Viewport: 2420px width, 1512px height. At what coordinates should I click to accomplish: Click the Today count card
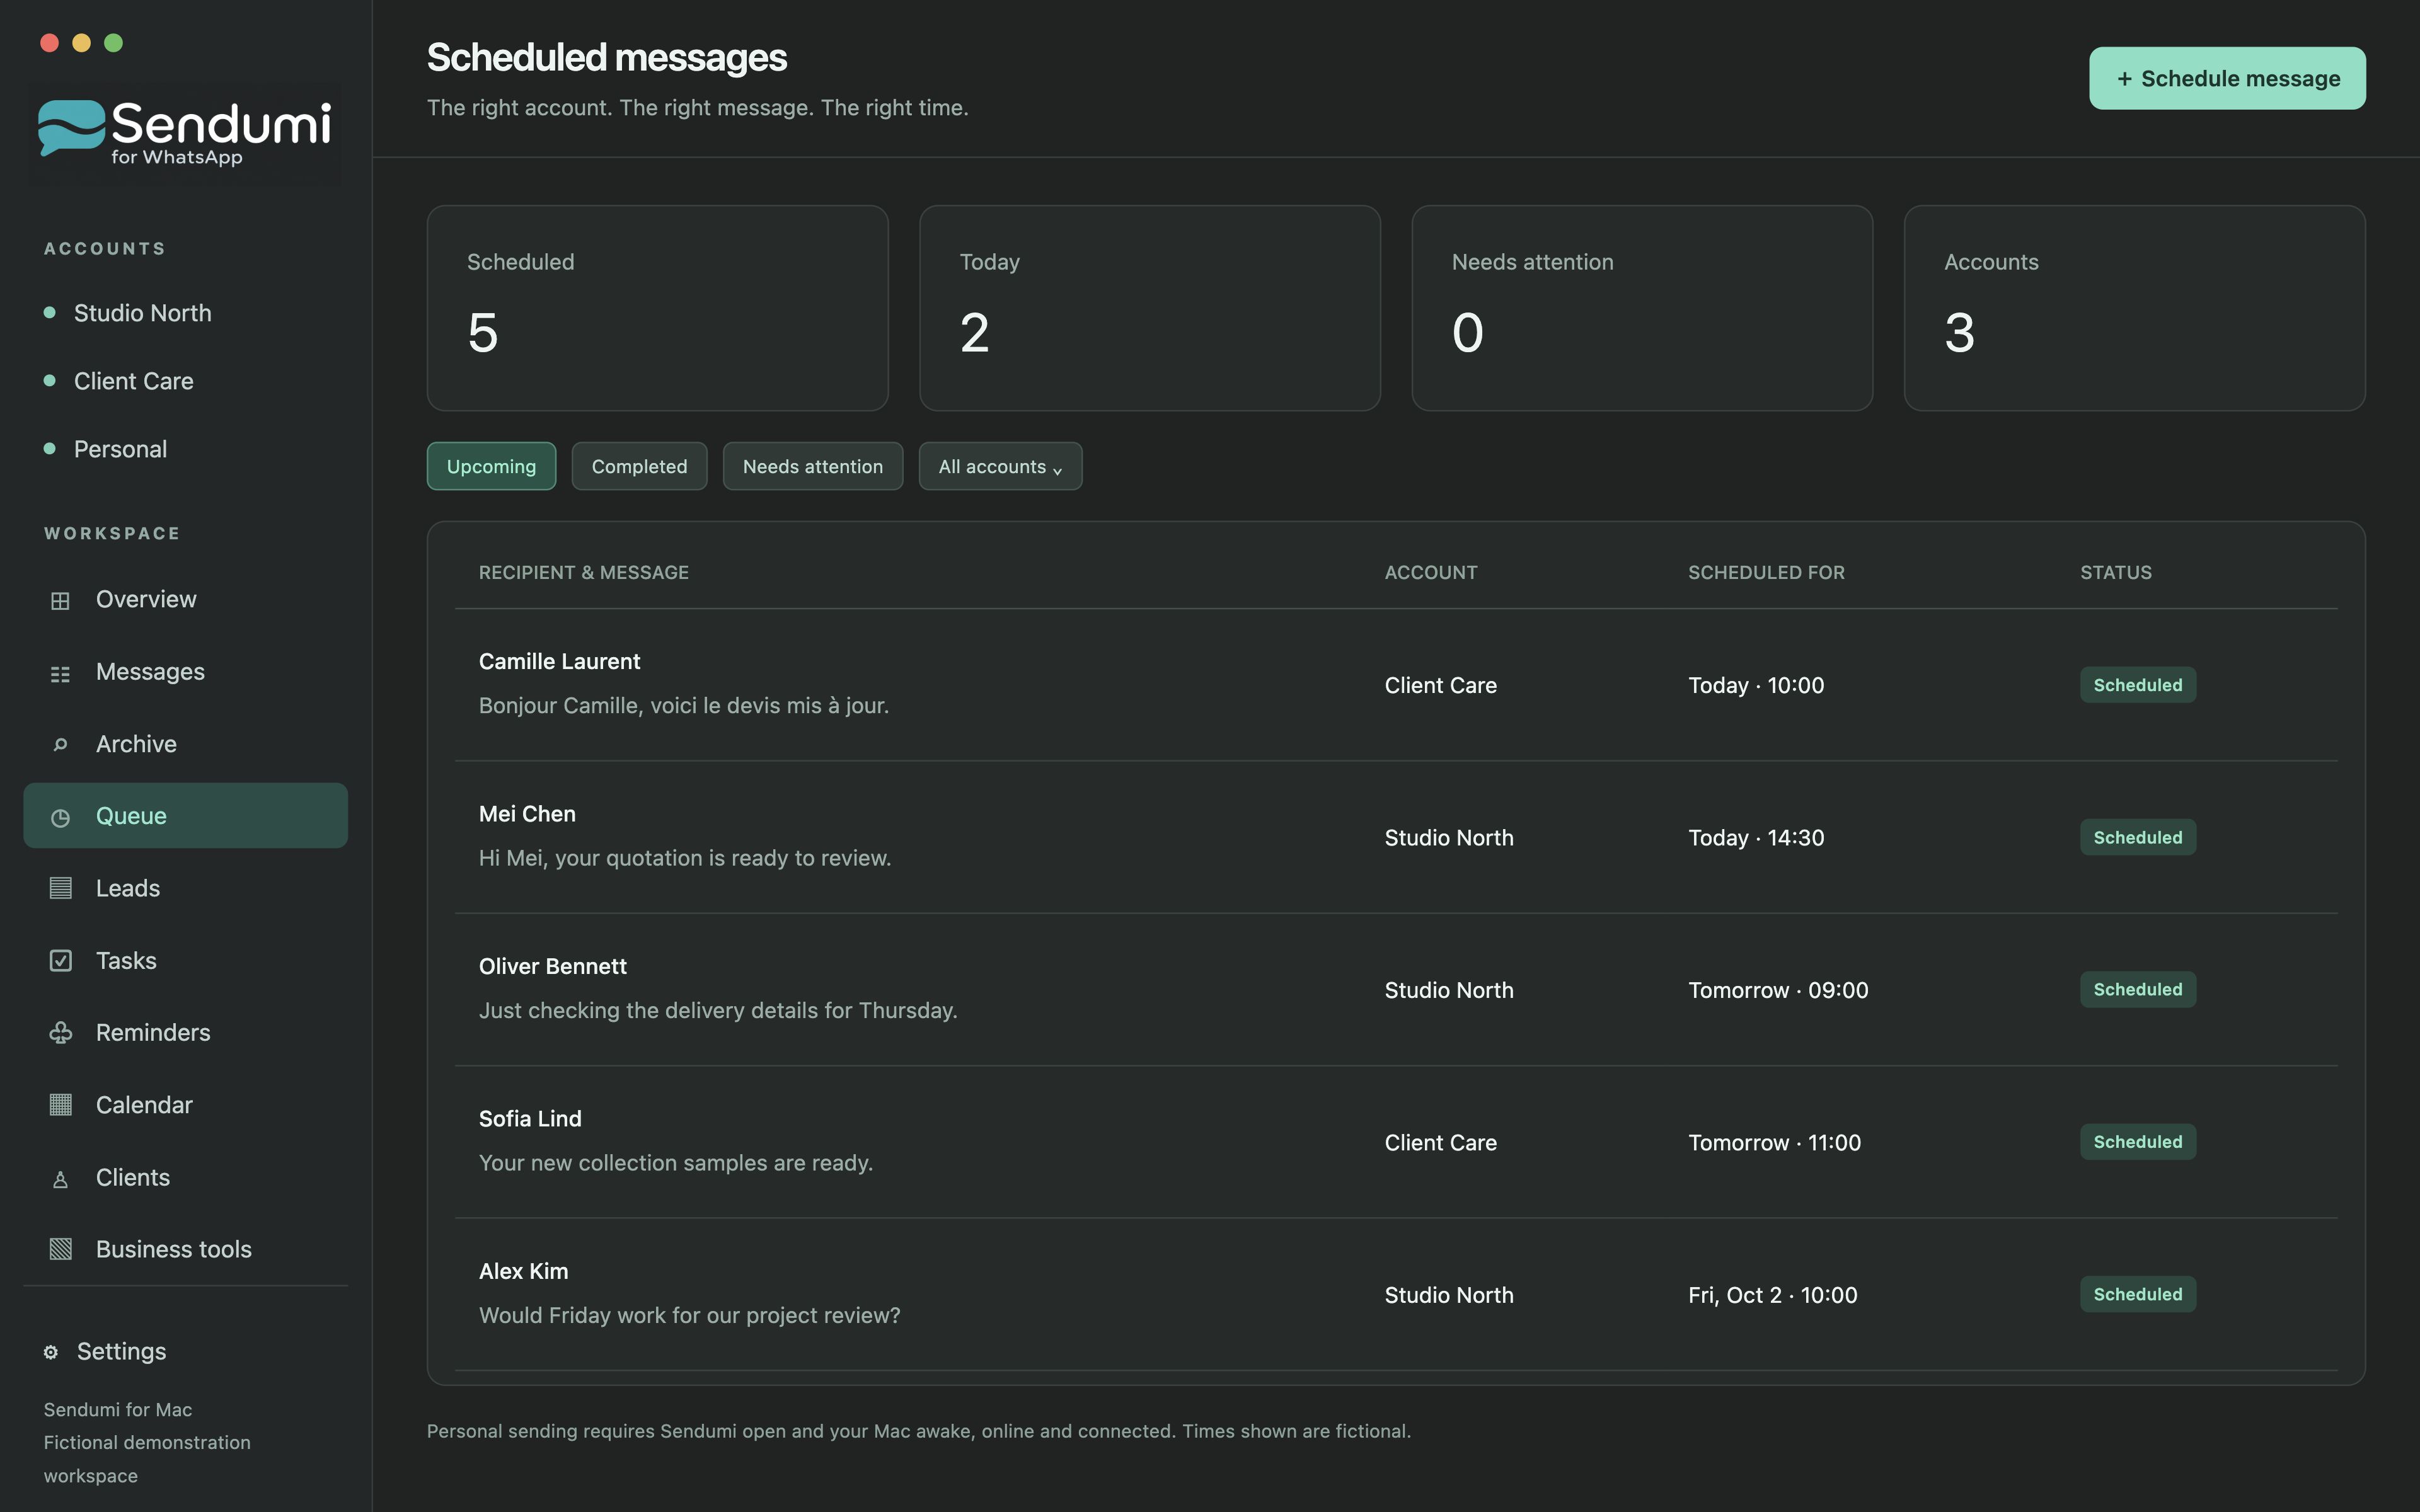point(1150,308)
